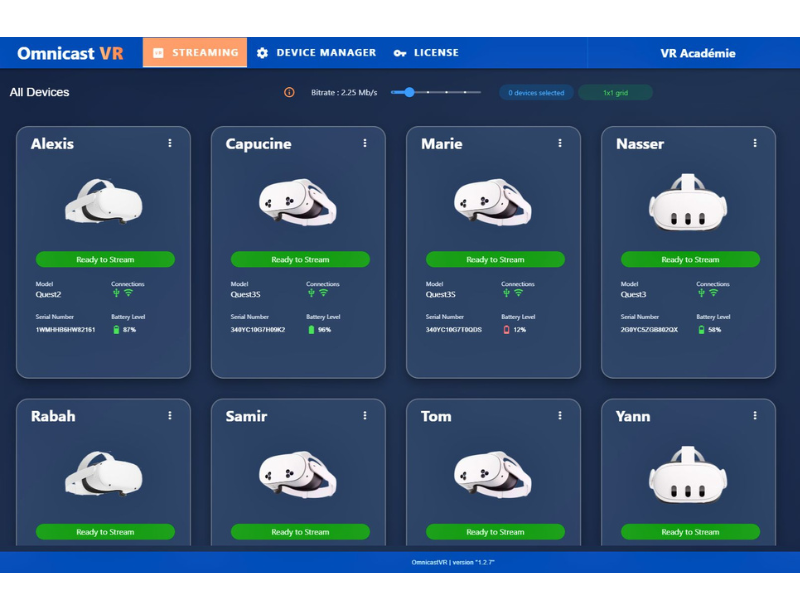Open the kebab menu on Marie card
The image size is (800, 600).
pyautogui.click(x=560, y=143)
